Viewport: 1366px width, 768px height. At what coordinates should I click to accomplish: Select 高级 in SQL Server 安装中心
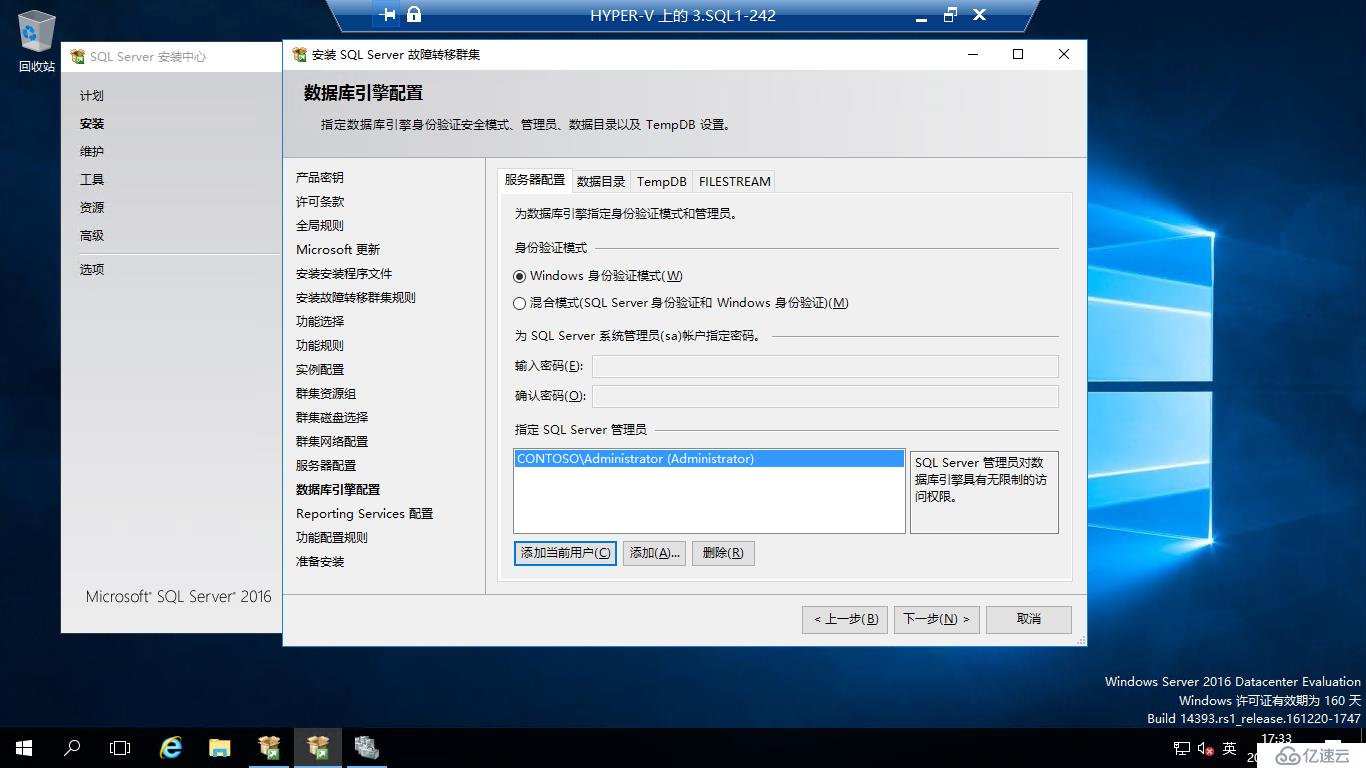pos(92,236)
